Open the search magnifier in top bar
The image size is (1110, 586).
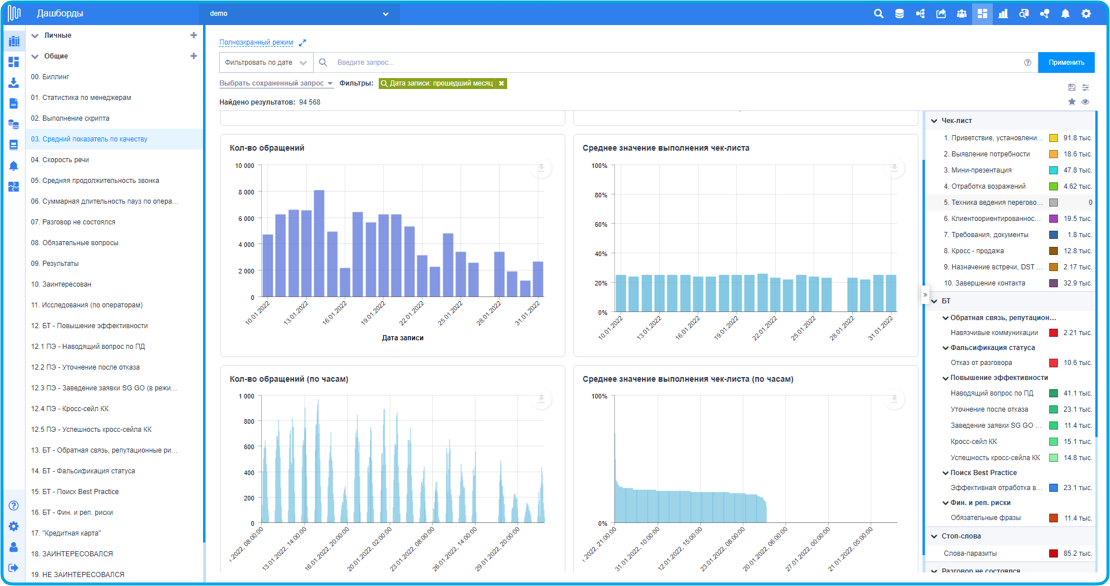coord(878,14)
